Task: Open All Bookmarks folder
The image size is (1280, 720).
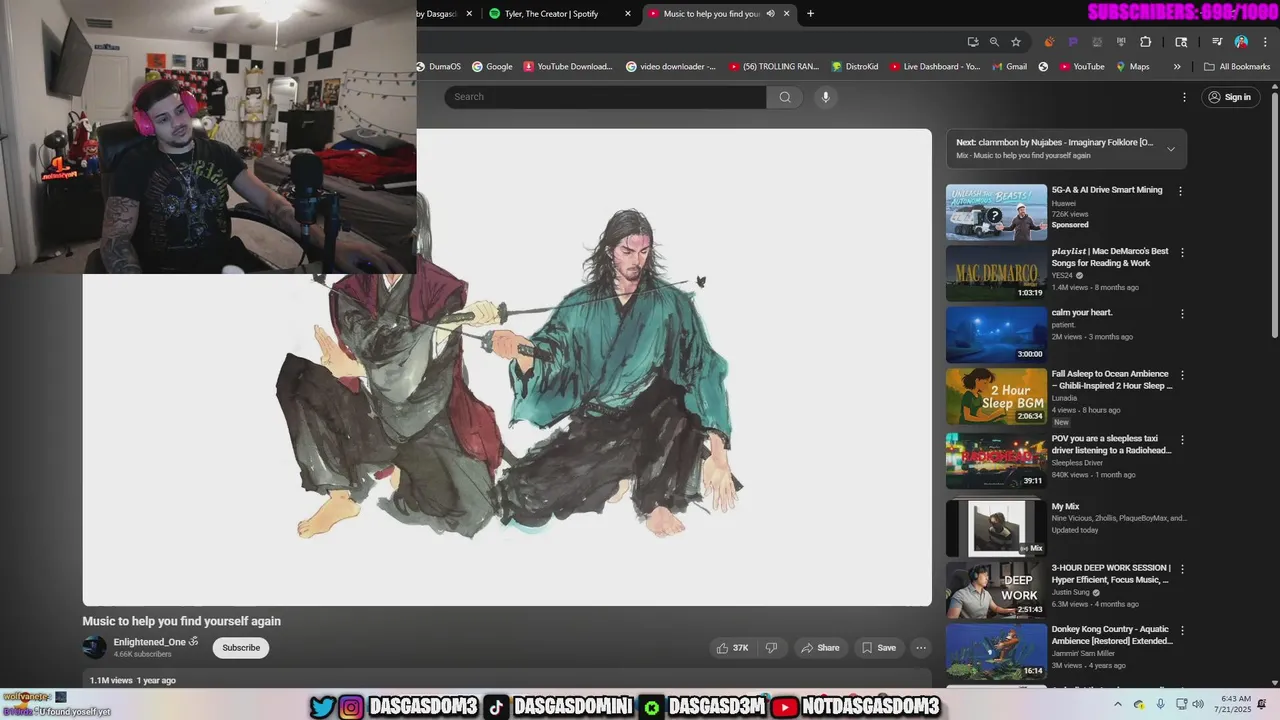Action: (1237, 67)
